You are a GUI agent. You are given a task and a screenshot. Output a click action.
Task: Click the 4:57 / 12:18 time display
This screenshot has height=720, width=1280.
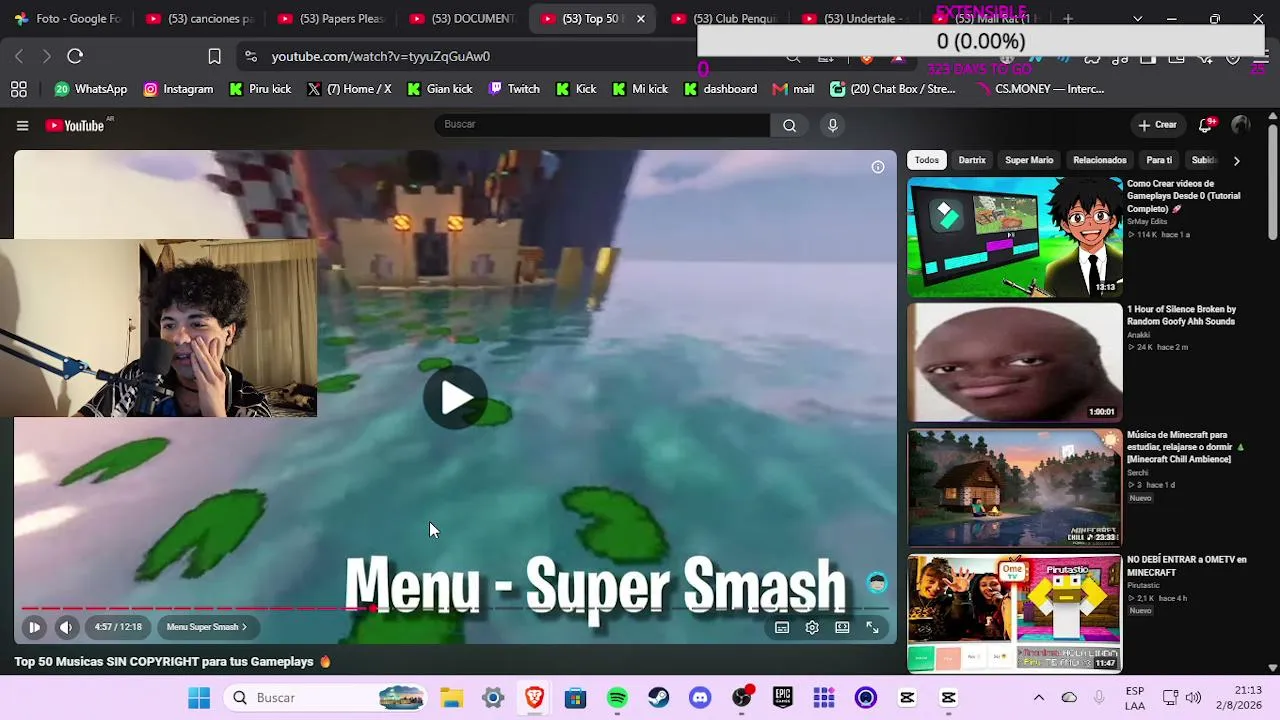pyautogui.click(x=118, y=627)
